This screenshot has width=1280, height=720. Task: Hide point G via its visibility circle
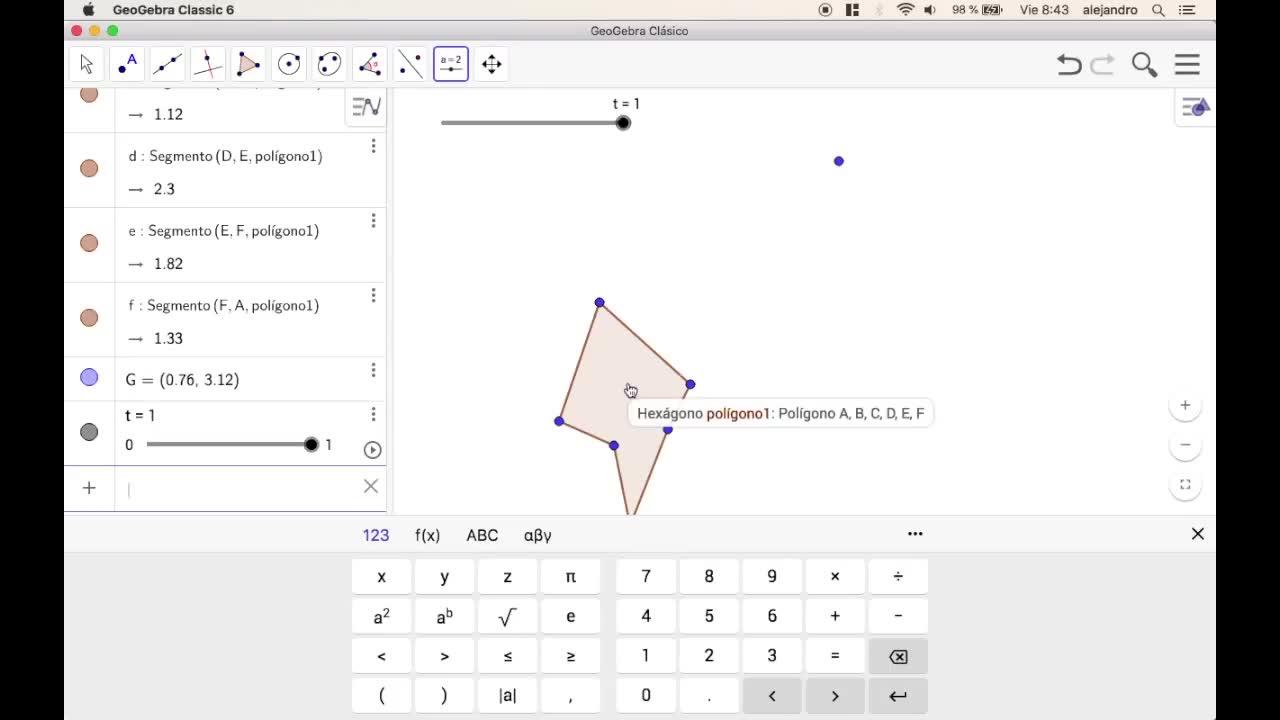pyautogui.click(x=89, y=377)
